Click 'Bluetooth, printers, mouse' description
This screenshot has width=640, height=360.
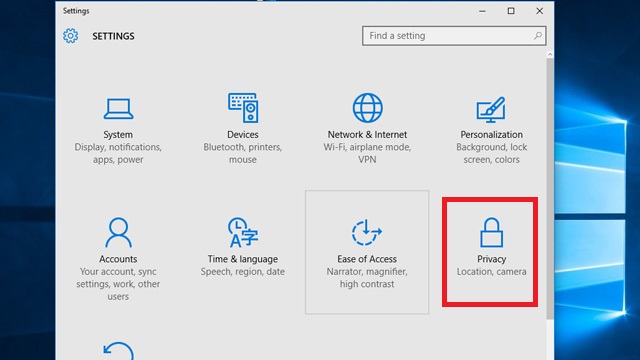(x=243, y=153)
